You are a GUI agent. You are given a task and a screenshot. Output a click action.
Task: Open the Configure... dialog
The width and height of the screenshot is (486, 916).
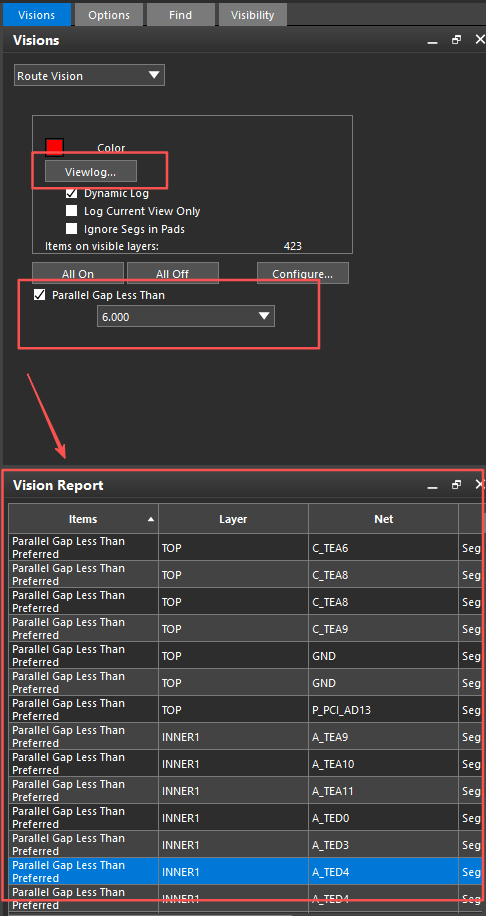pyautogui.click(x=303, y=273)
